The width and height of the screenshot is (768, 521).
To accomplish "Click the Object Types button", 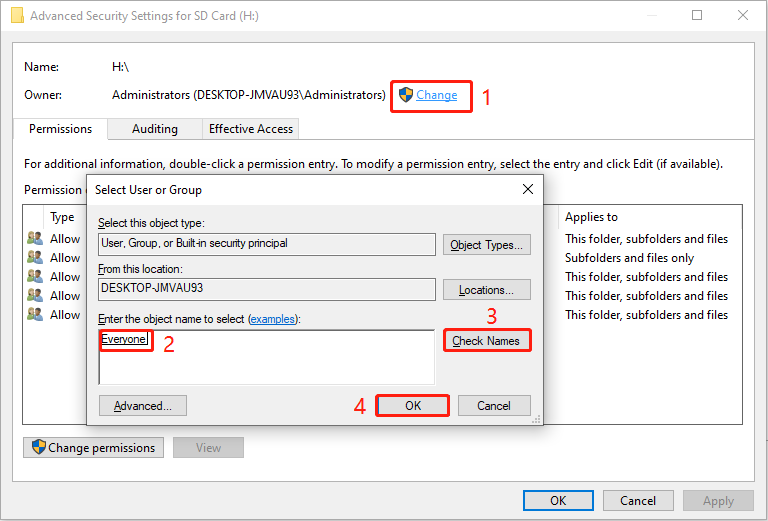I will pyautogui.click(x=486, y=244).
